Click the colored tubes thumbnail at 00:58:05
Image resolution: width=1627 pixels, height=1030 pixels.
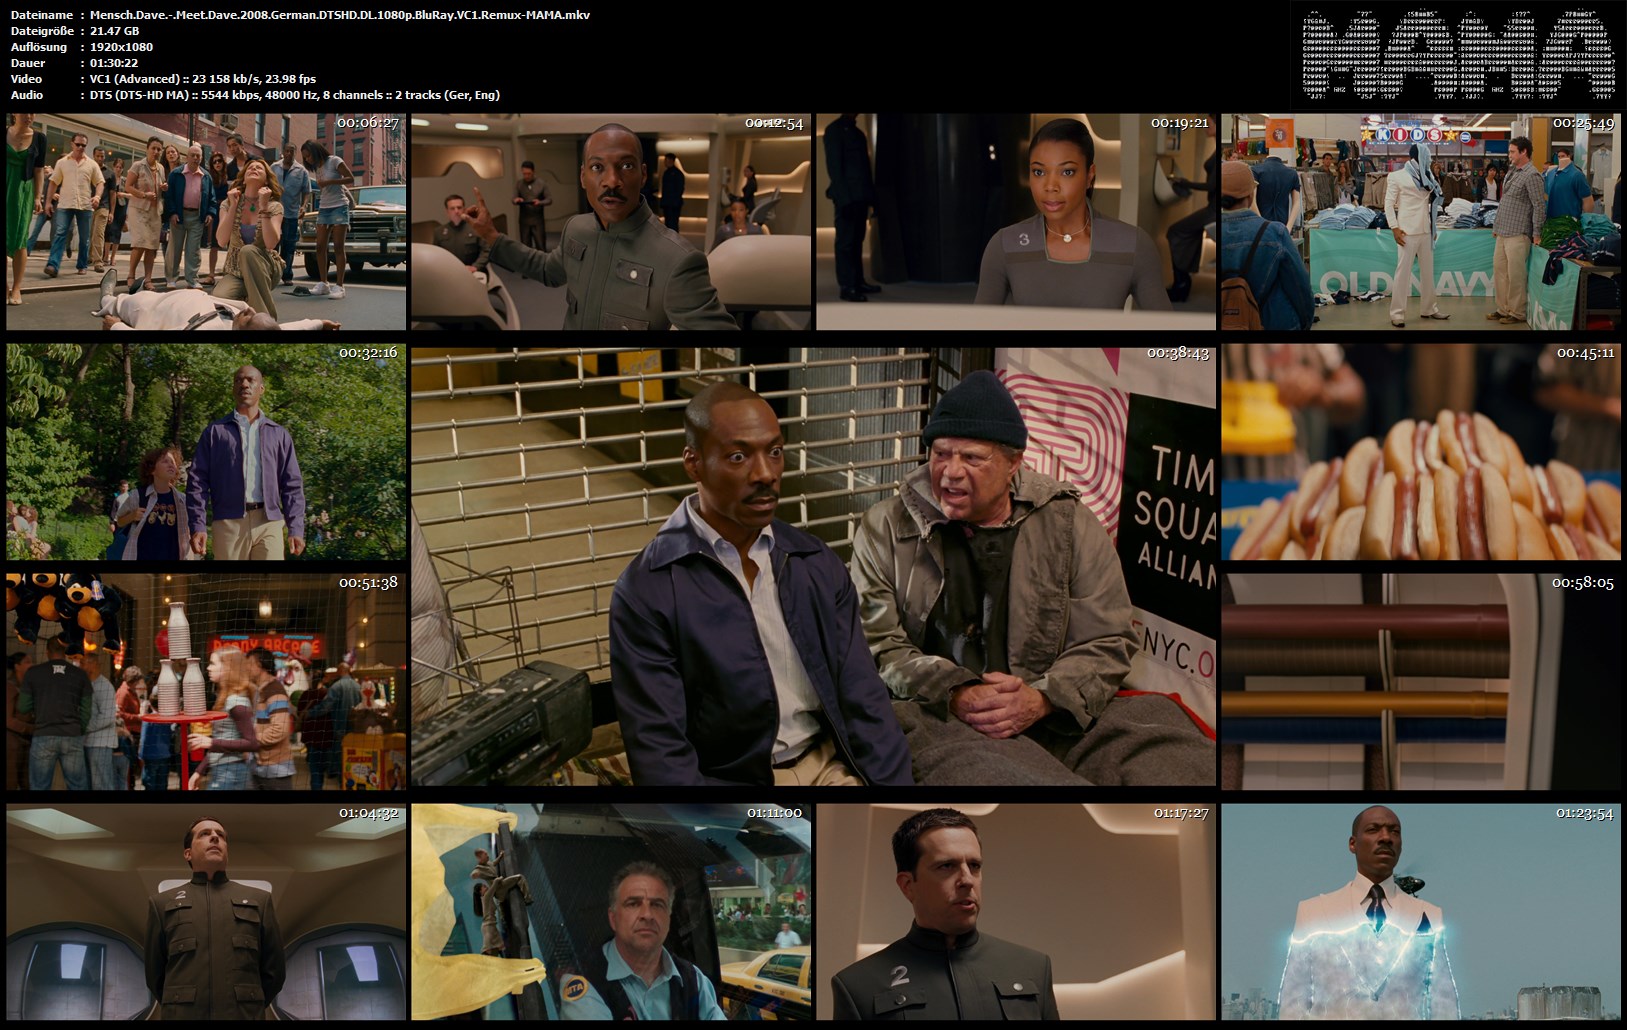point(1420,682)
